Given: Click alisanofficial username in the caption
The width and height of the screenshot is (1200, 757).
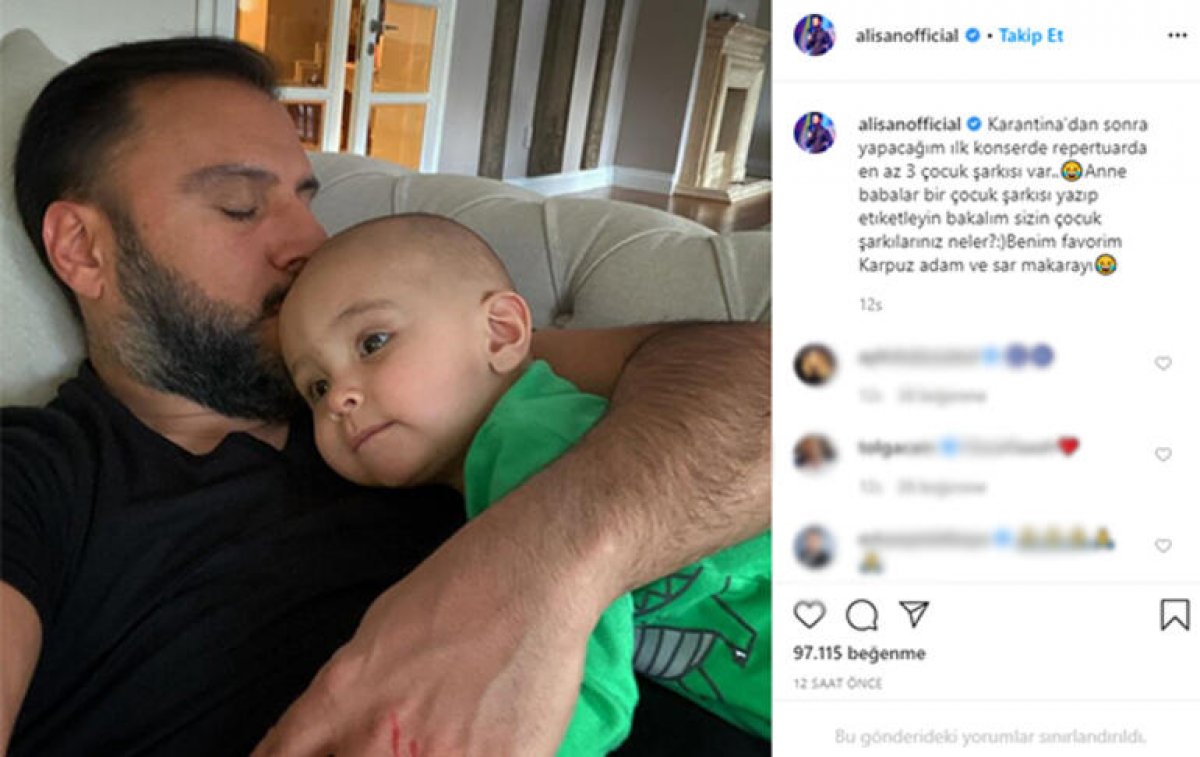Looking at the screenshot, I should [x=909, y=124].
